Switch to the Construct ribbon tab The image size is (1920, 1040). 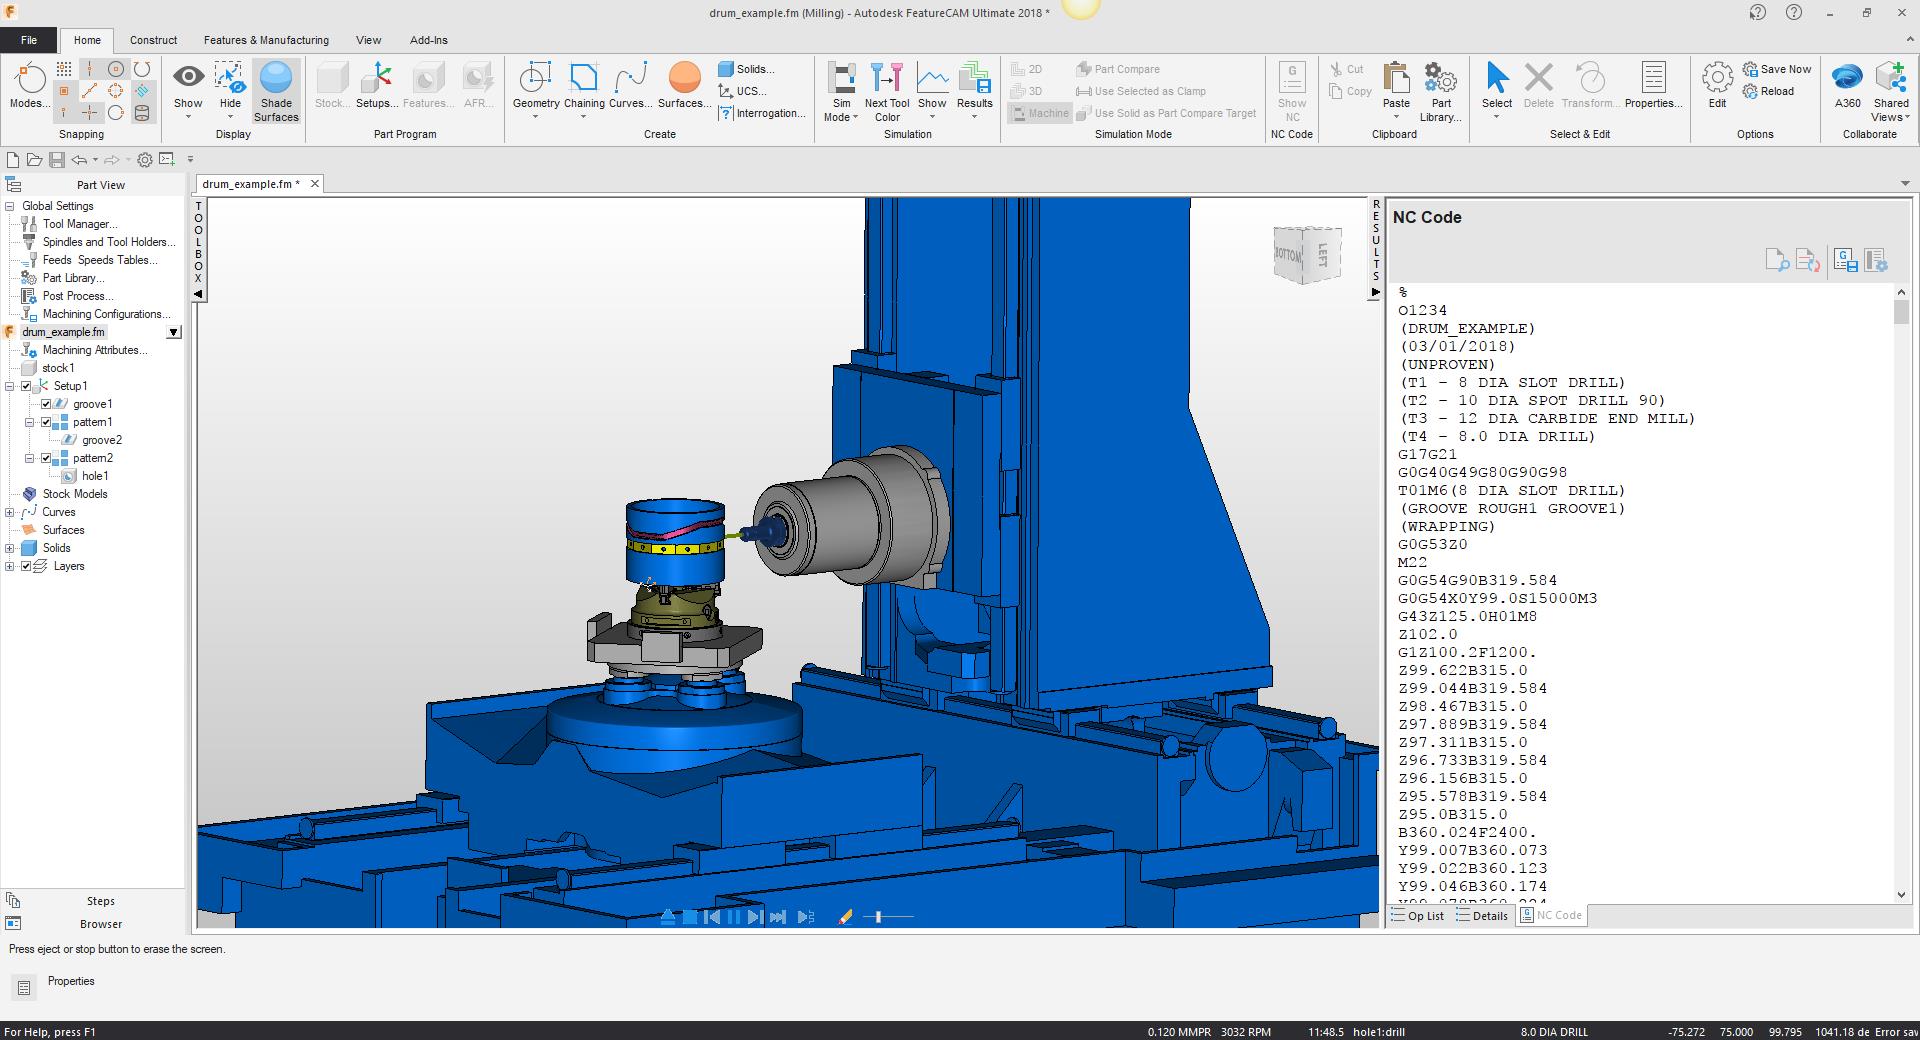tap(153, 40)
